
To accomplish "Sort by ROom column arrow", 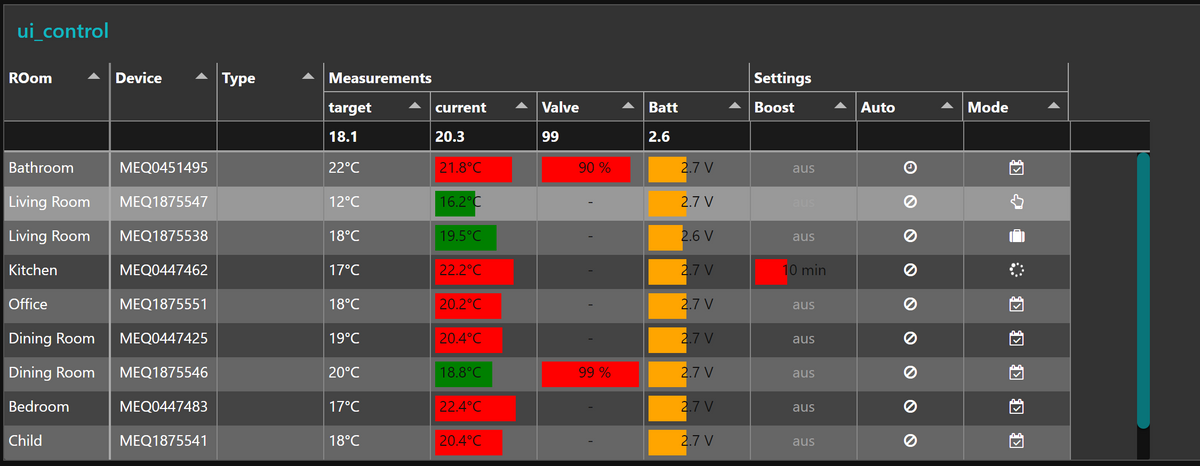I will (93, 77).
